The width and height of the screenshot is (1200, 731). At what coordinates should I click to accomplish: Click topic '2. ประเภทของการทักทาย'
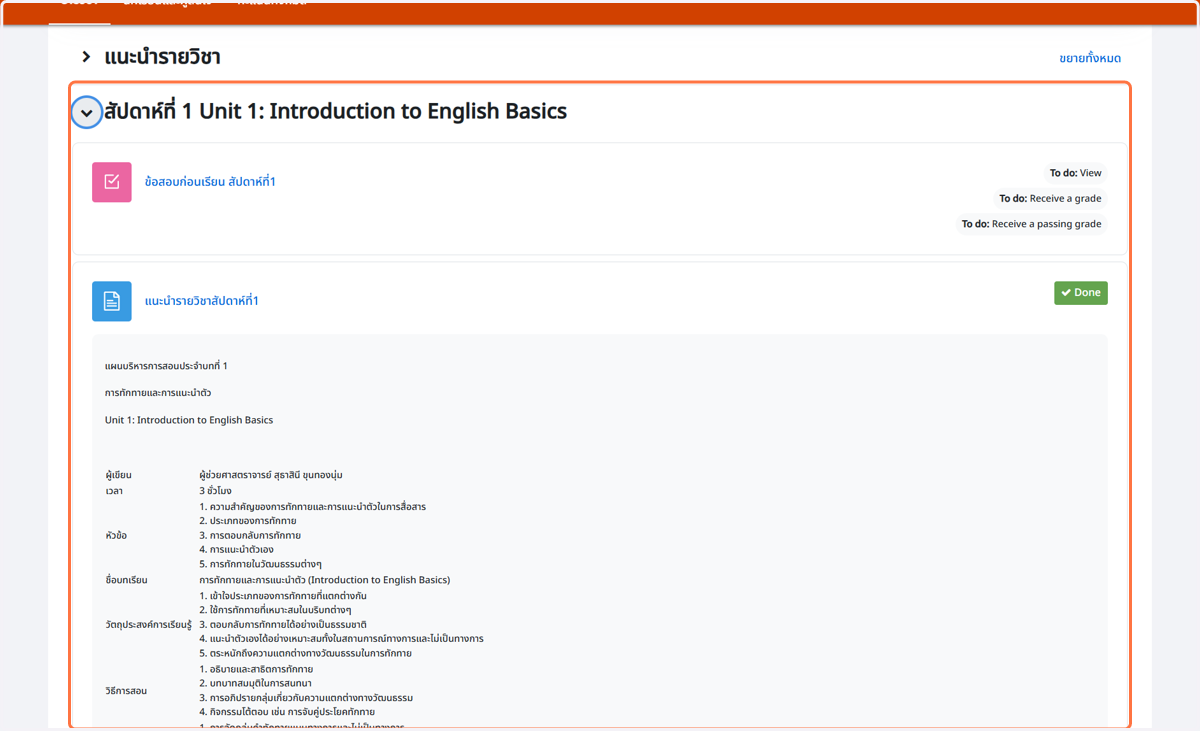[248, 521]
